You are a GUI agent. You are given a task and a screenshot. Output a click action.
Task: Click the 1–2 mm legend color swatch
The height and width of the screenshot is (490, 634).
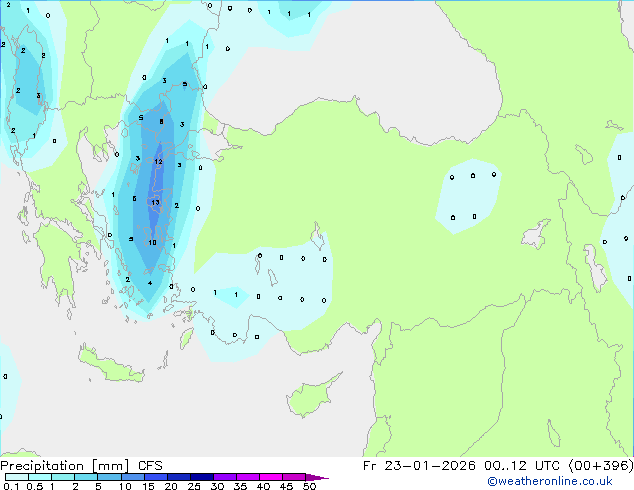pos(63,477)
